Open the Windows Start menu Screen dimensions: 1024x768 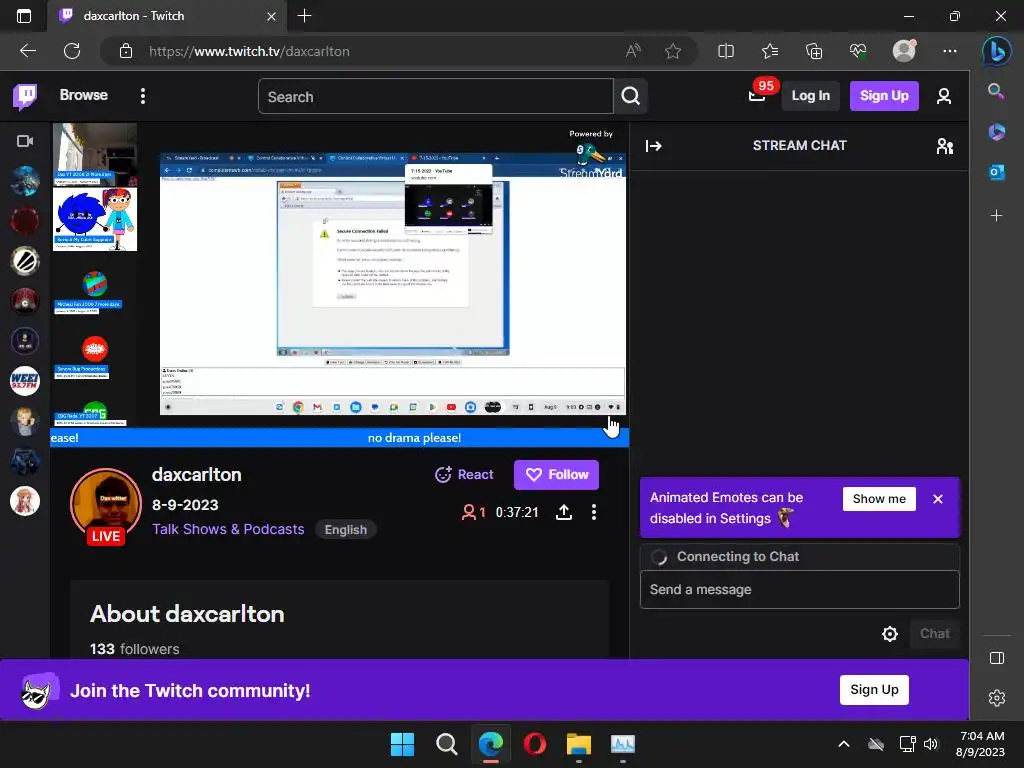tap(402, 744)
